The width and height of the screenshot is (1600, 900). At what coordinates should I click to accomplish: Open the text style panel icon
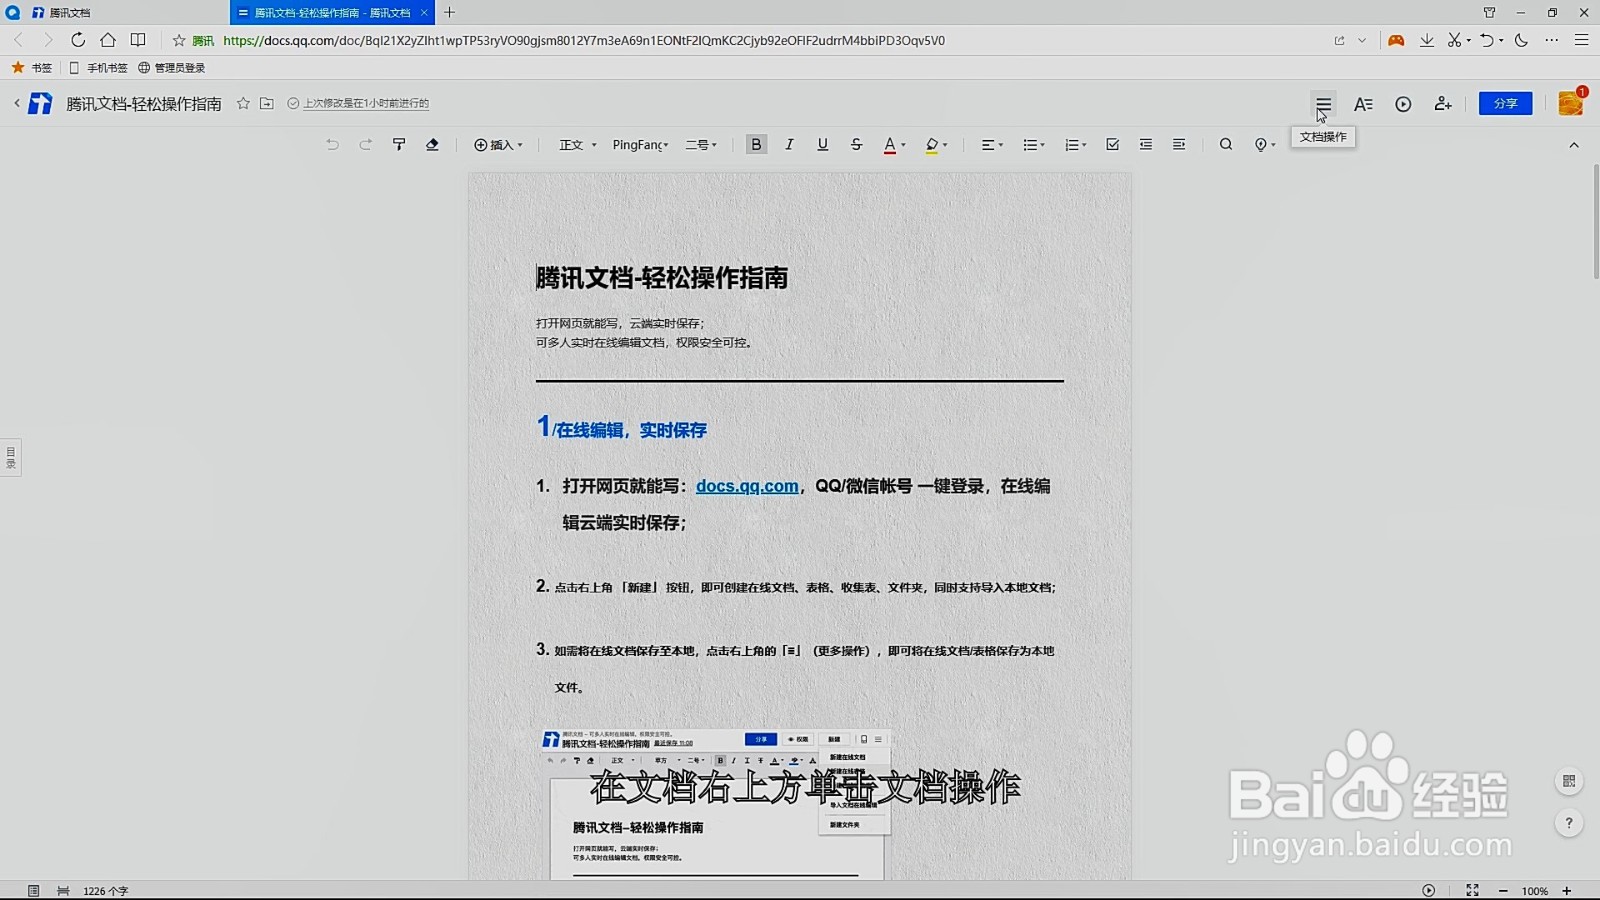(1363, 104)
